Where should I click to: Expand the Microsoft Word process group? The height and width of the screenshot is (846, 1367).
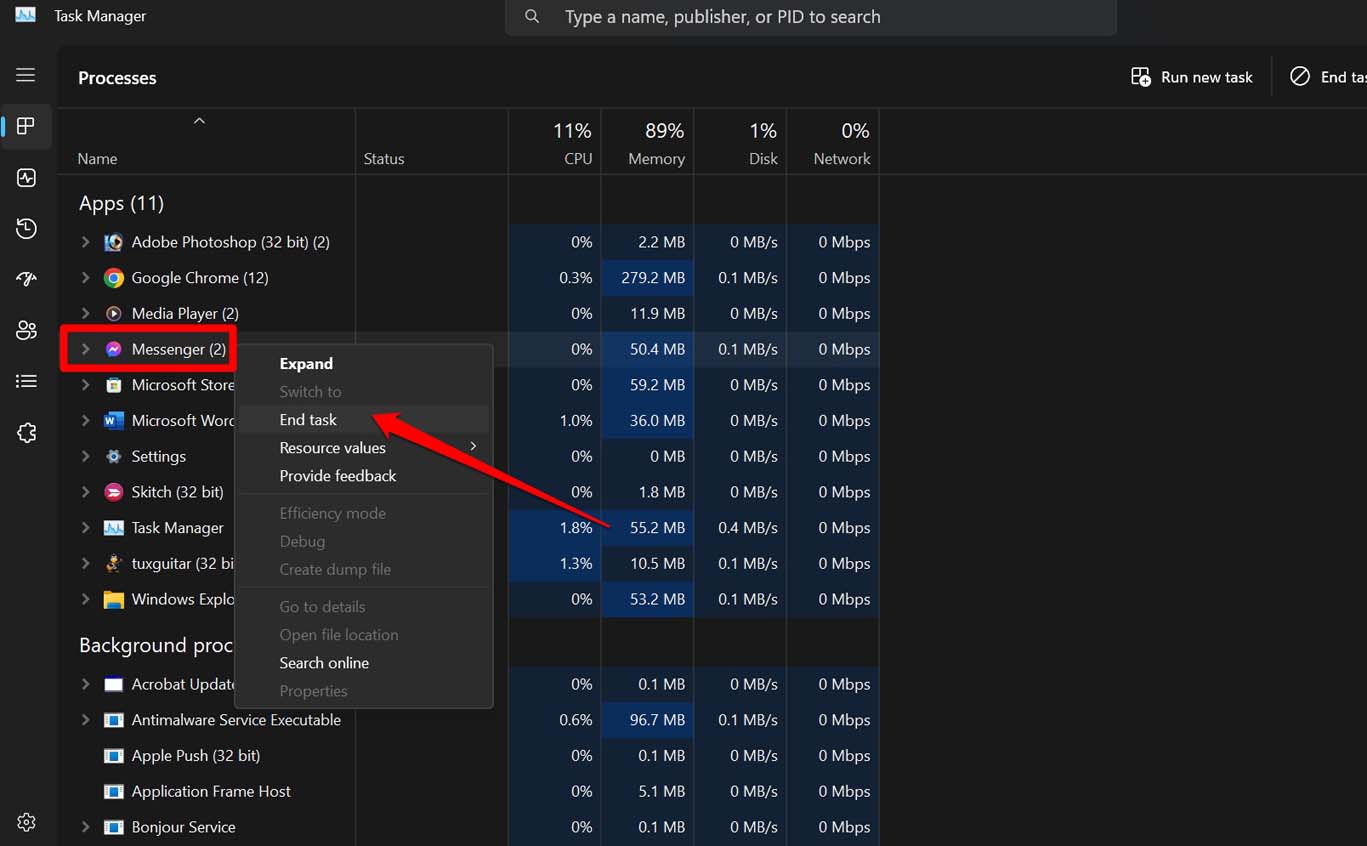tap(85, 421)
